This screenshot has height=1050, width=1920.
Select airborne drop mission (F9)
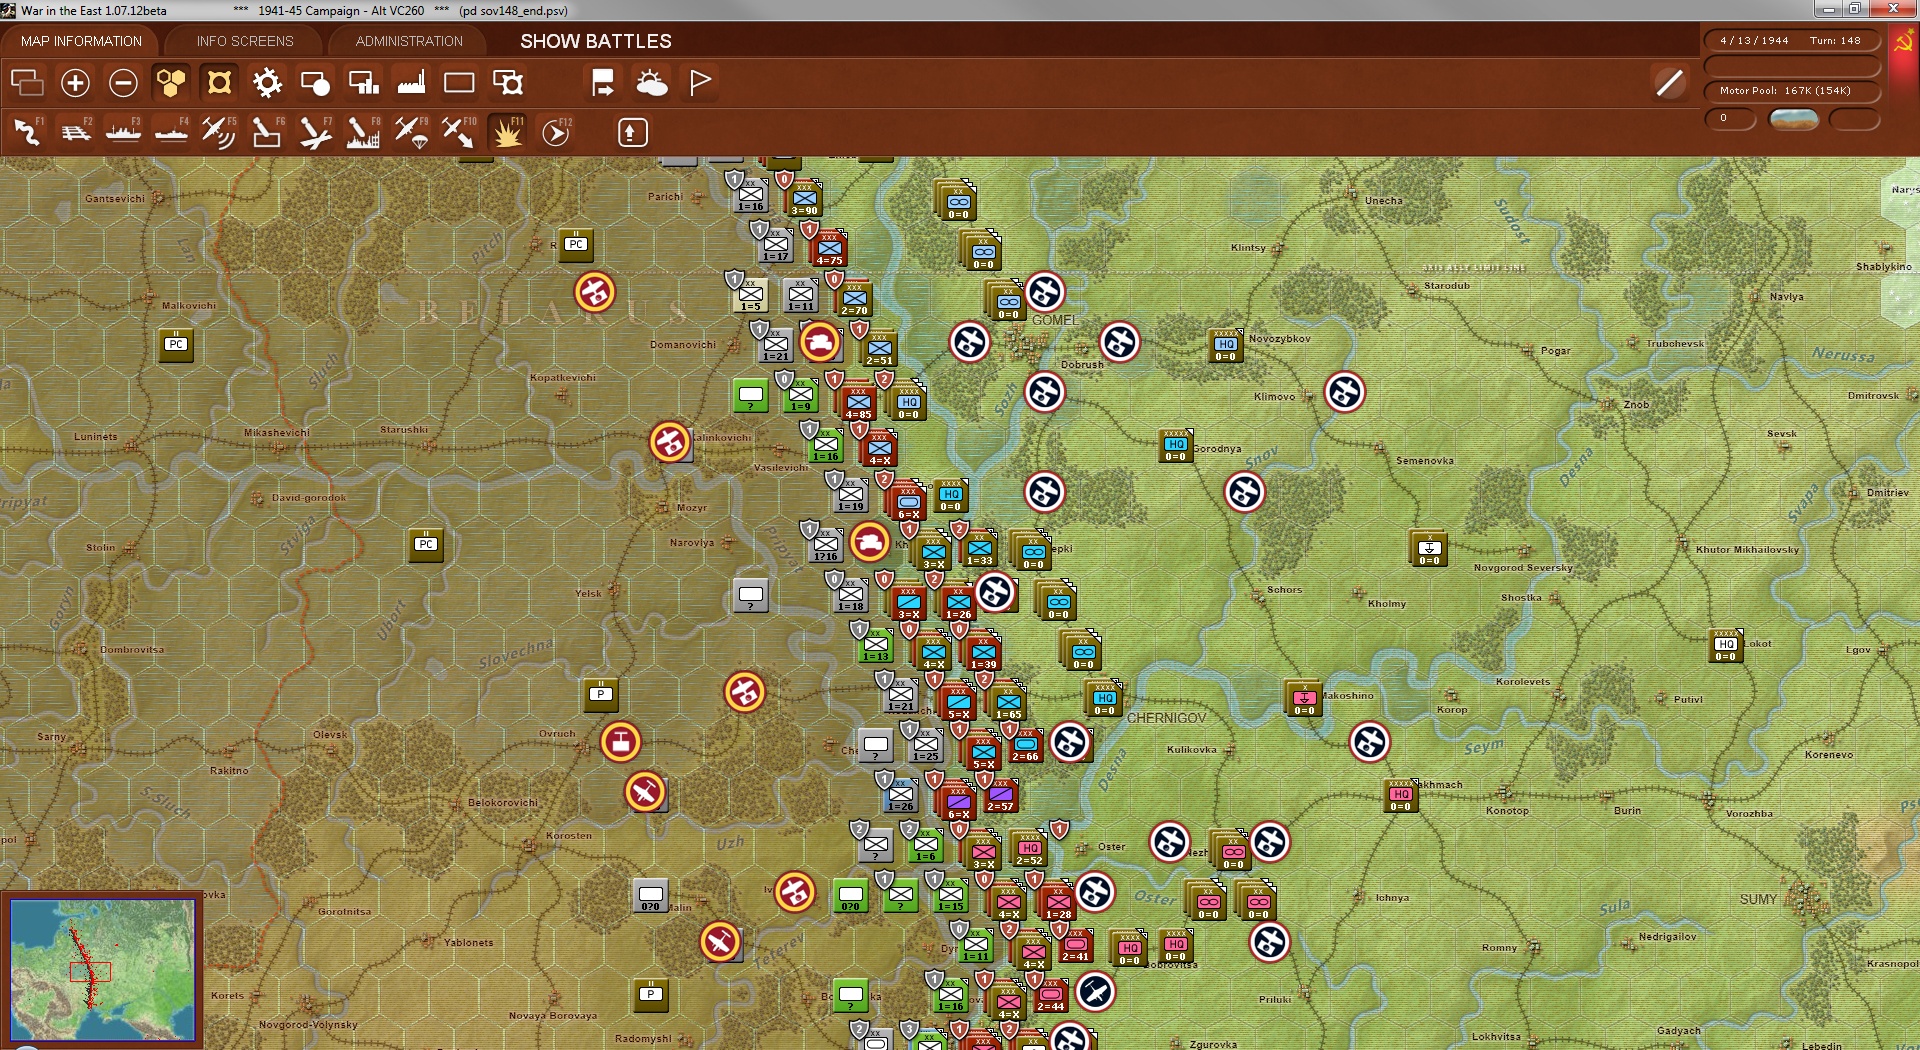coord(411,131)
